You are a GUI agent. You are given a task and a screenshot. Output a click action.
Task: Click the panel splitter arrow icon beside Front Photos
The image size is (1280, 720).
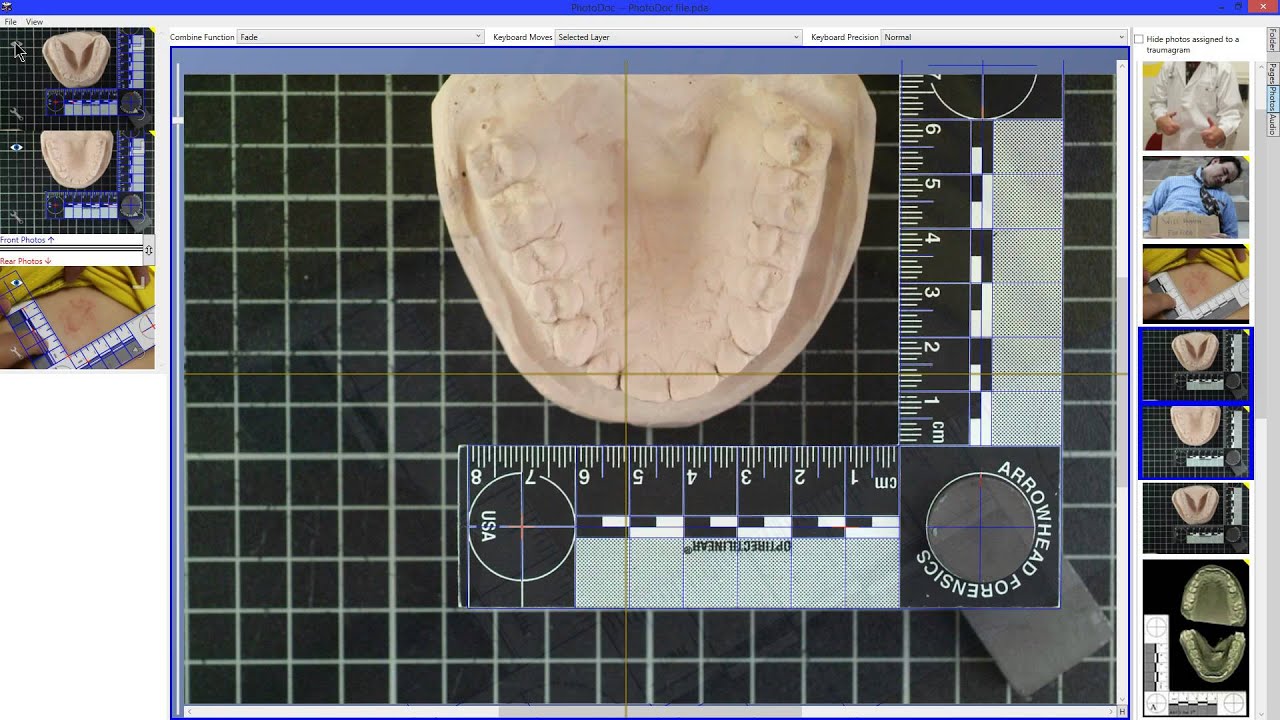coord(149,250)
